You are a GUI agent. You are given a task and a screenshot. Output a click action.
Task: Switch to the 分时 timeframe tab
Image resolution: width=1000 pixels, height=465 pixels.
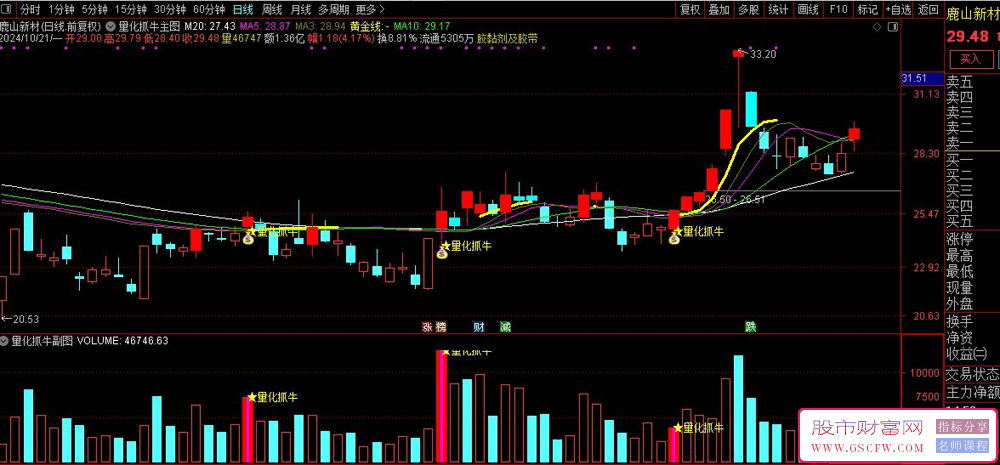point(29,10)
